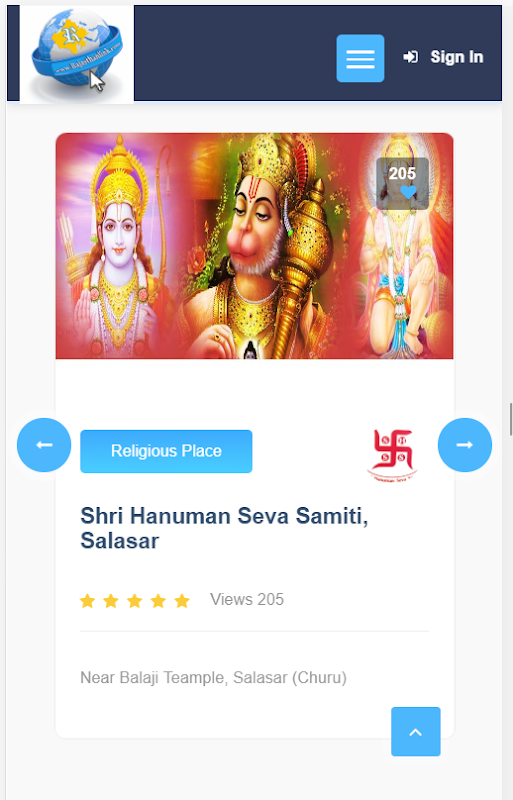
Task: Open the hamburger navigation menu
Action: pyautogui.click(x=360, y=58)
